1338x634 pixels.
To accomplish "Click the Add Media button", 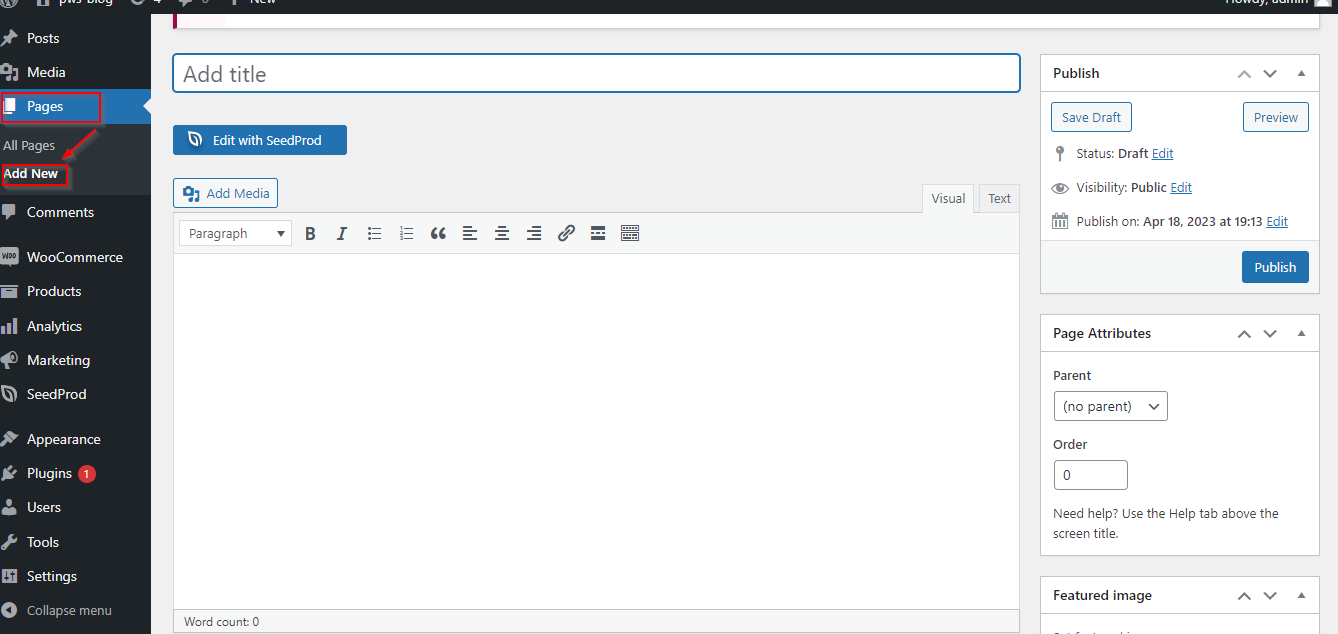I will point(225,193).
